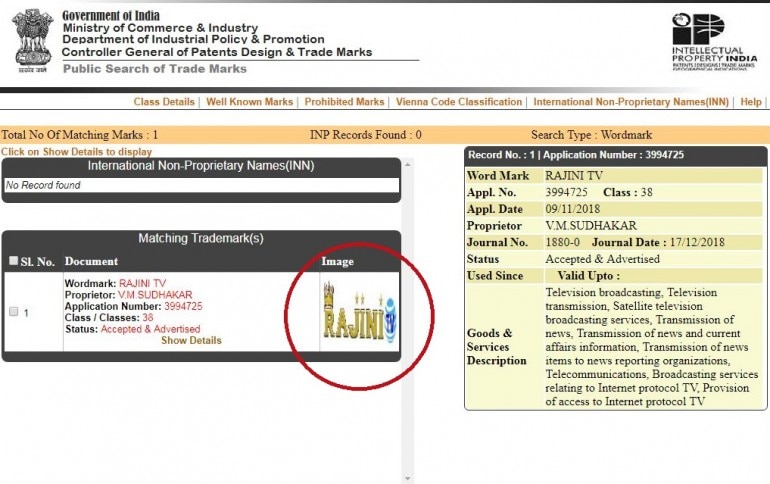Click class 38 in the matching trademark row
The image size is (770, 484).
click(x=148, y=318)
